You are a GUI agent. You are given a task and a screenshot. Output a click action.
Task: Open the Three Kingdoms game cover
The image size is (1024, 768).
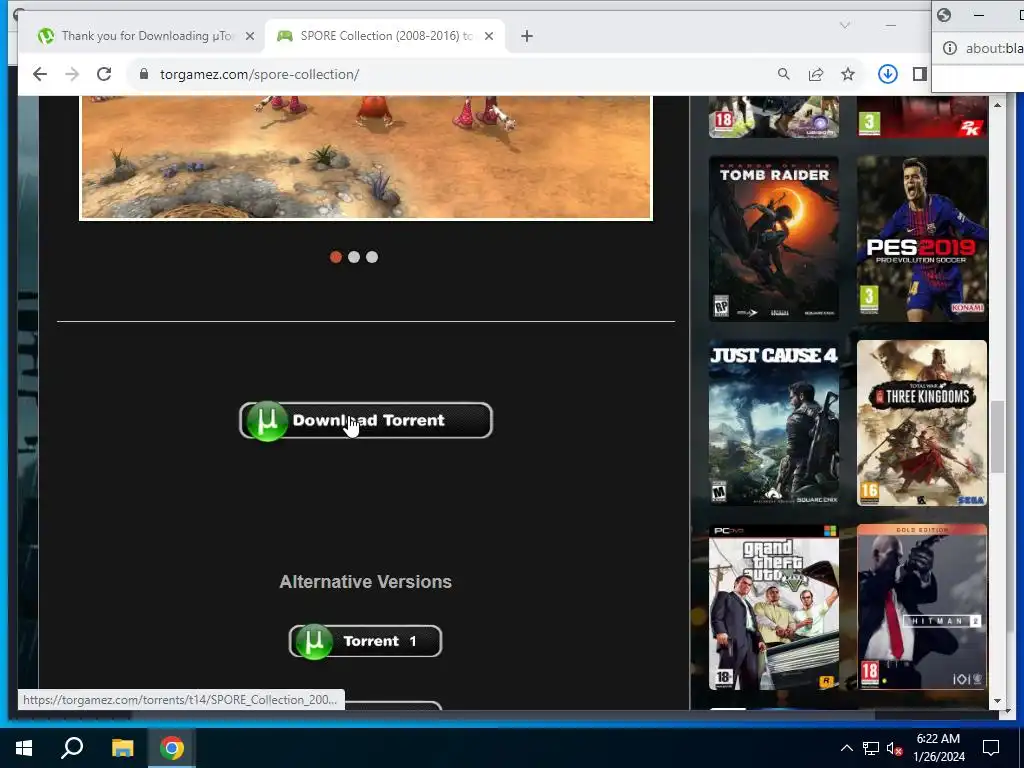921,423
